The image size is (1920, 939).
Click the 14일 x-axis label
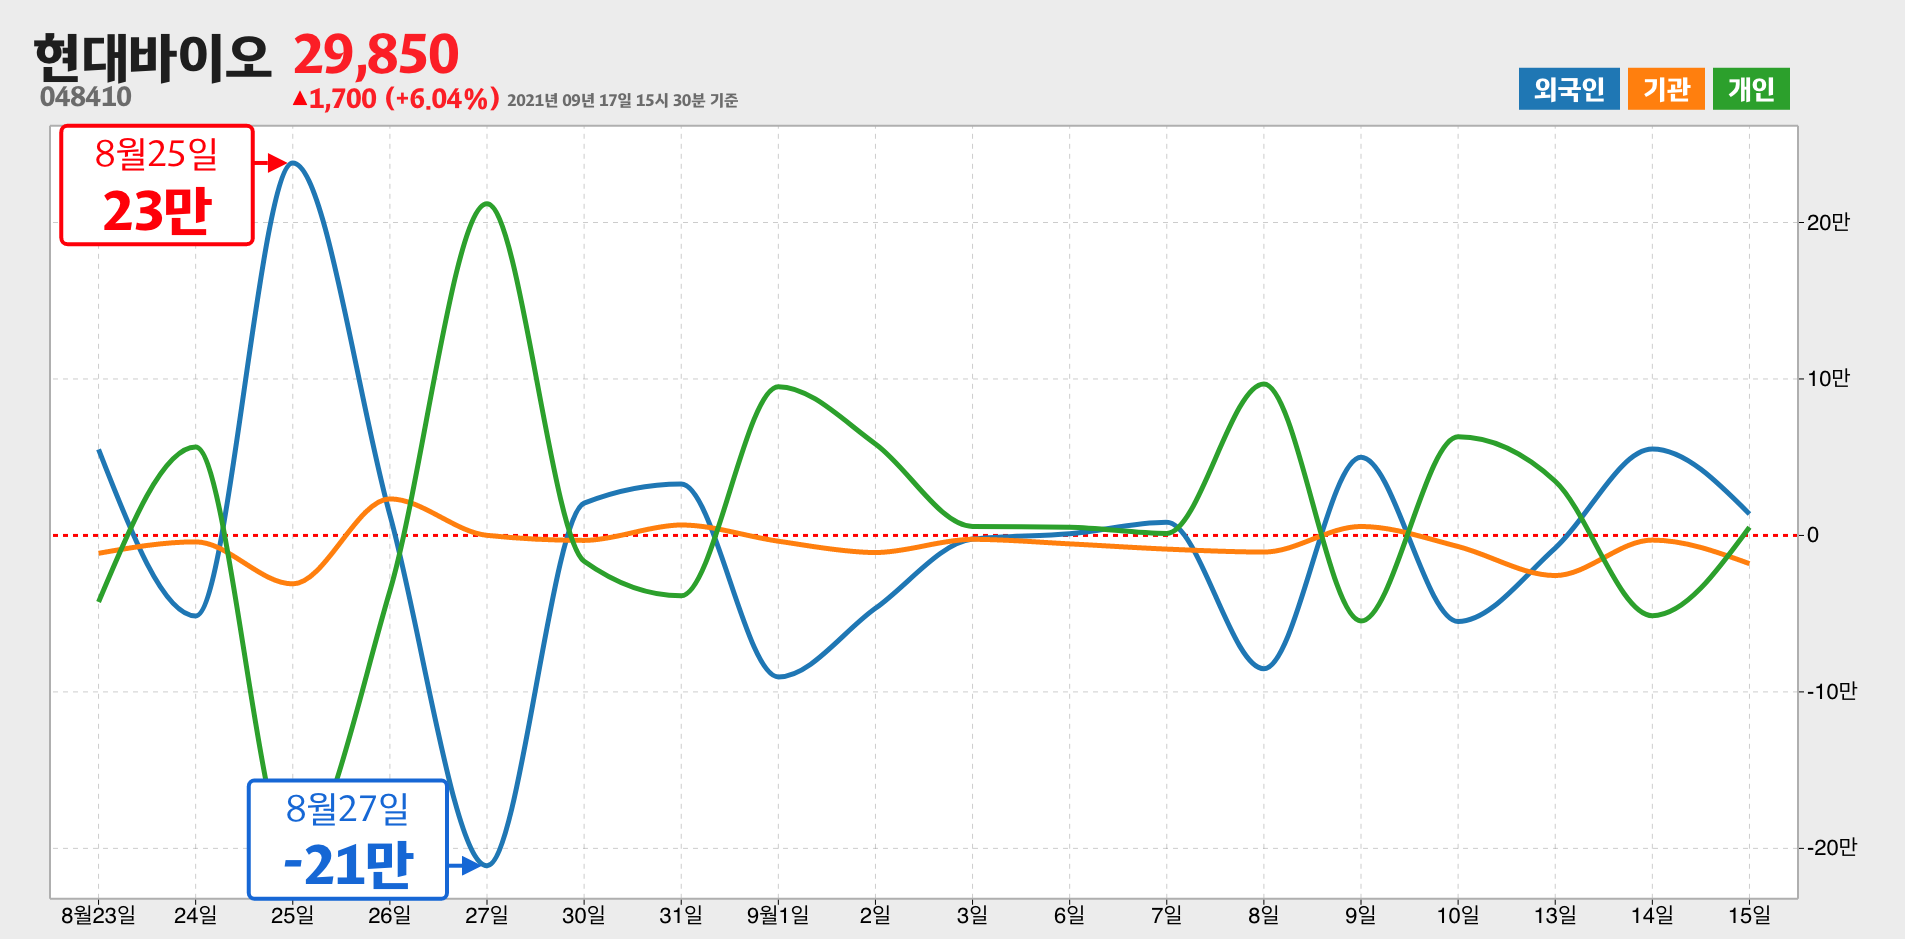pos(1652,915)
